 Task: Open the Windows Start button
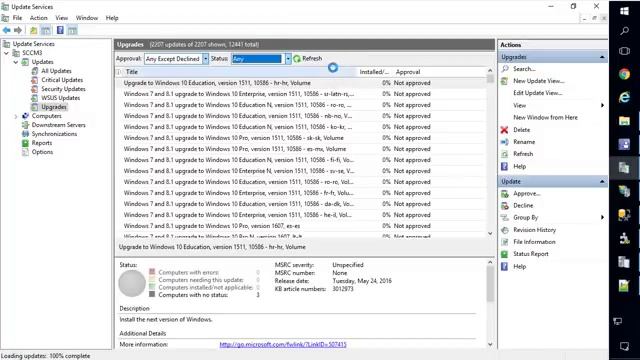[x=624, y=11]
